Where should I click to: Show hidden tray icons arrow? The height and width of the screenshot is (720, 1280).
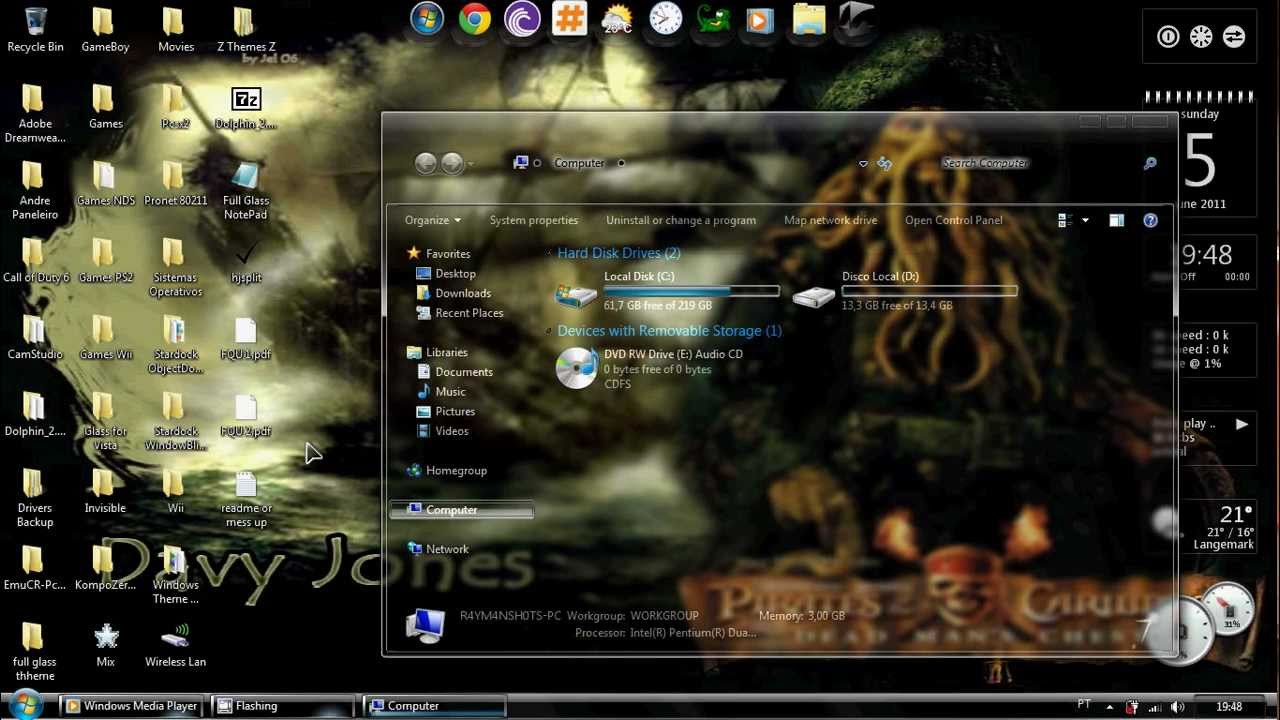(1109, 707)
